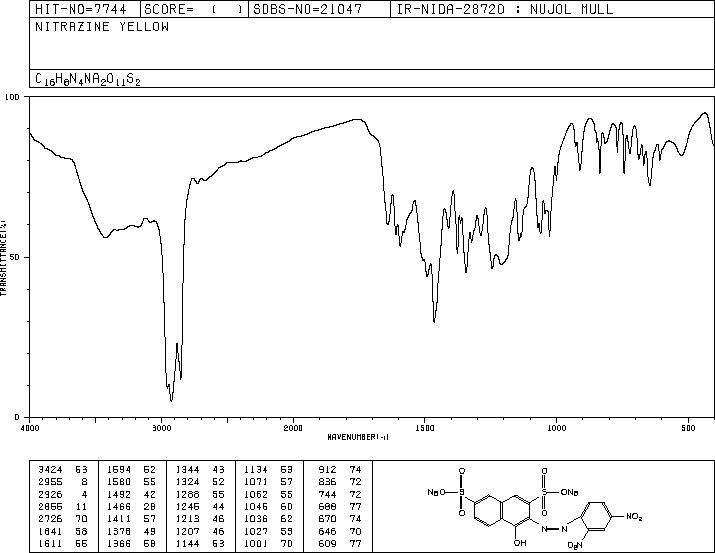Click the HIT-NO=7744 header cell

pyautogui.click(x=85, y=9)
